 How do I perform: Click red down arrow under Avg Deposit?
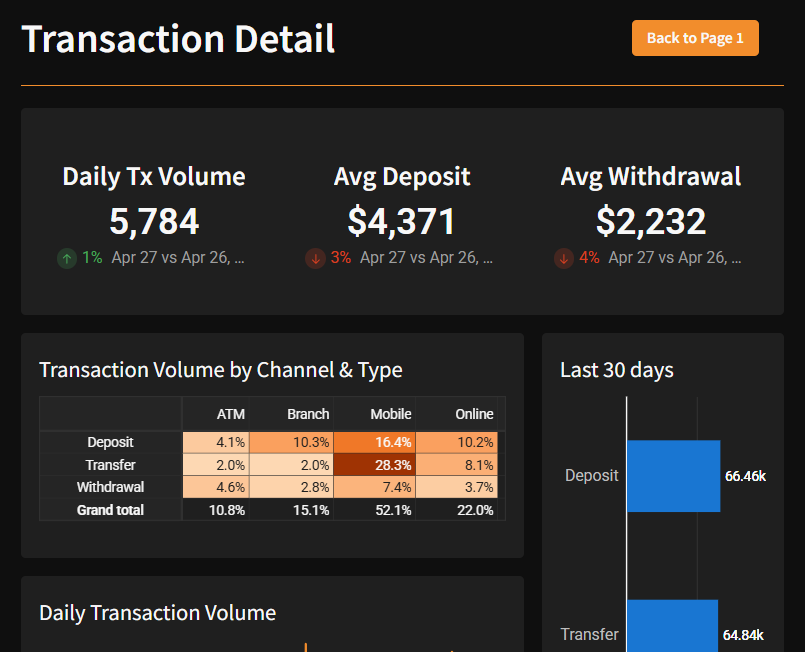315,258
